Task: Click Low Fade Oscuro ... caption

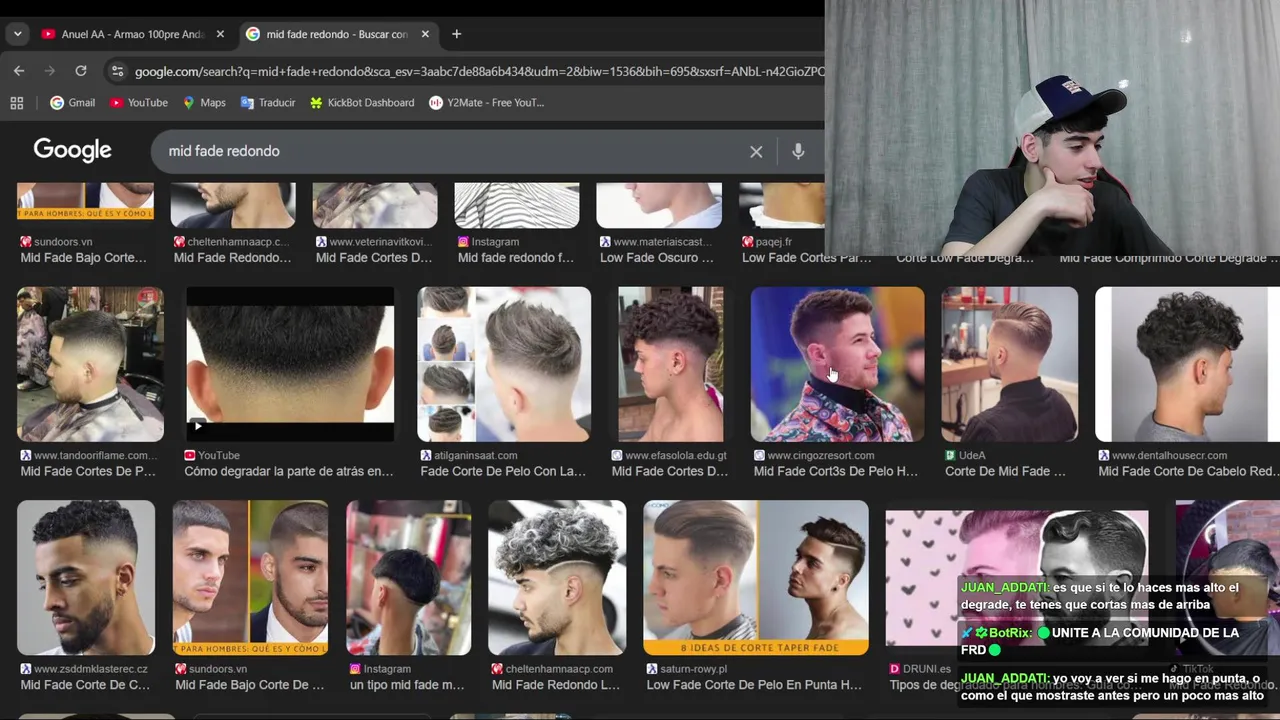Action: click(x=657, y=258)
